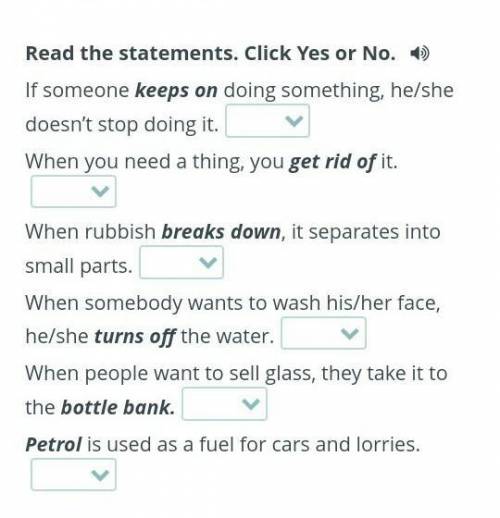Open the dropdown after 'doesn't stop doing it'

[267, 121]
